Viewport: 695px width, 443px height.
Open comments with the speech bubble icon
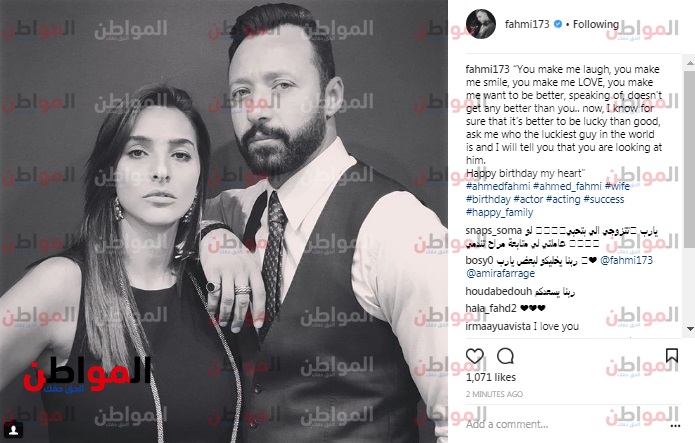coord(505,356)
